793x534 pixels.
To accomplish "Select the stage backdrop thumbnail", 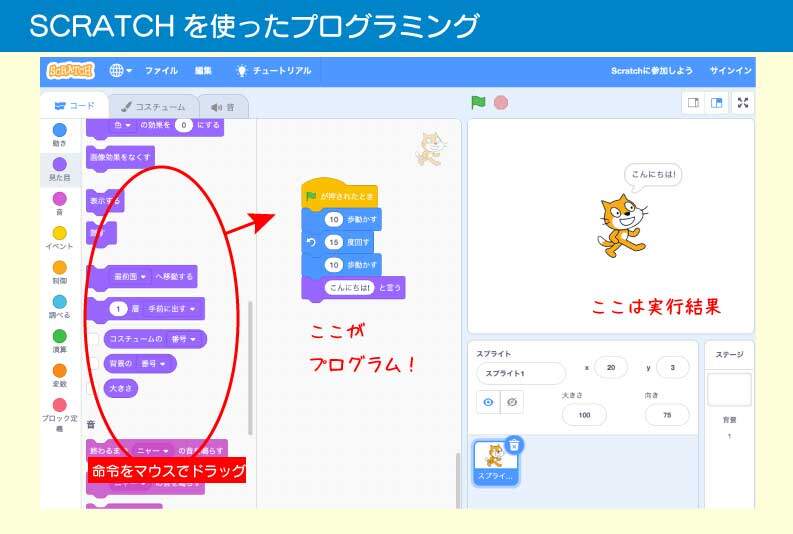I will click(729, 390).
